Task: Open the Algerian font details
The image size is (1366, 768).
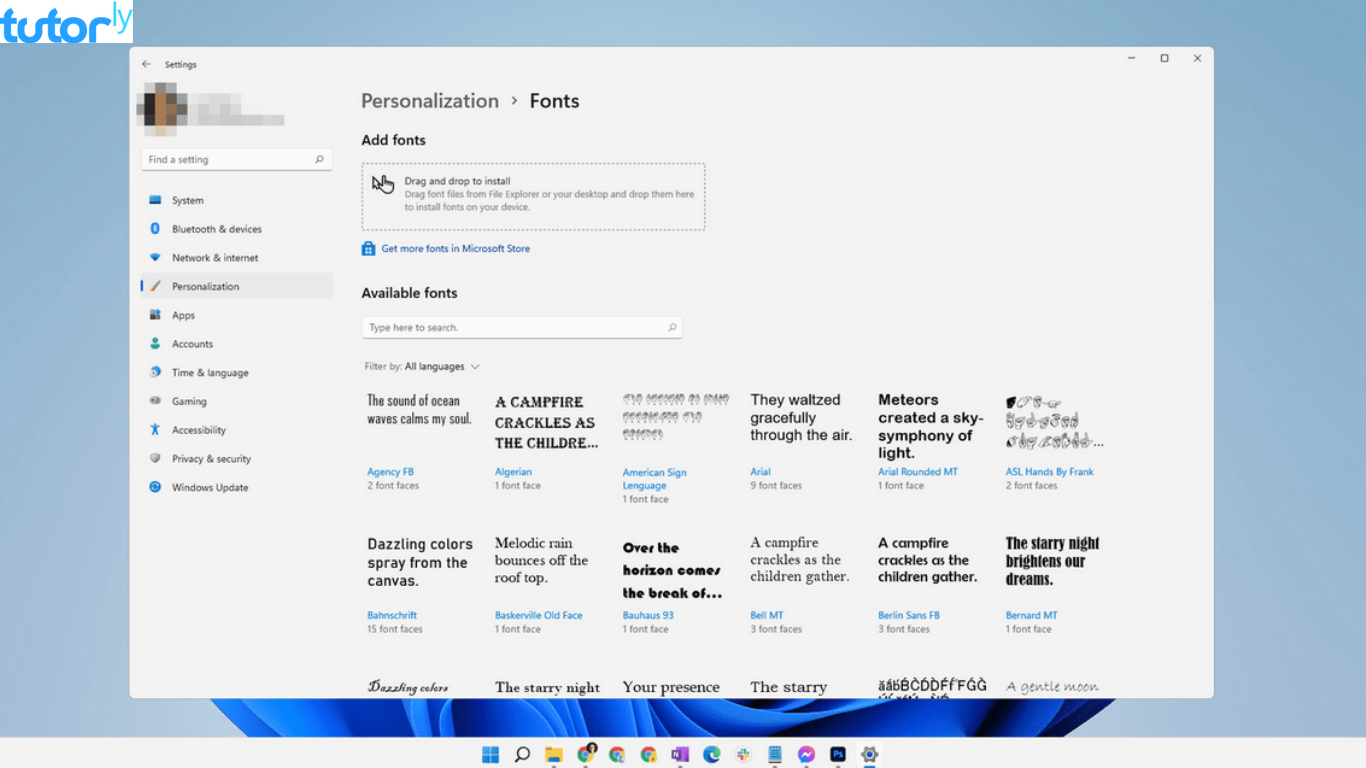Action: click(548, 440)
